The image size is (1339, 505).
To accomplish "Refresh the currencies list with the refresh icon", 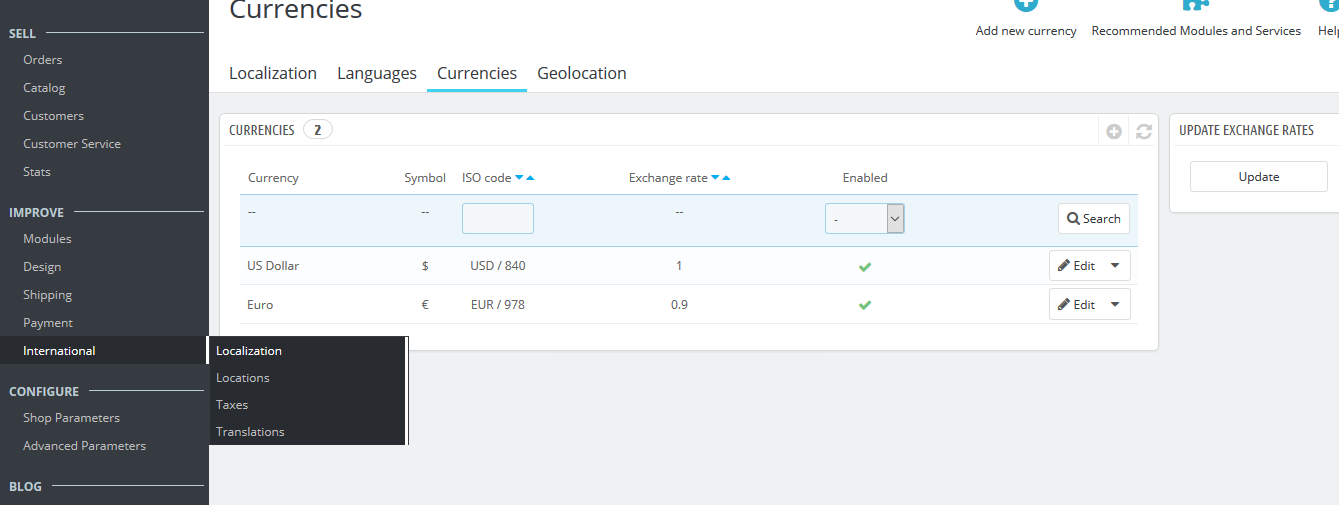I will [x=1144, y=132].
